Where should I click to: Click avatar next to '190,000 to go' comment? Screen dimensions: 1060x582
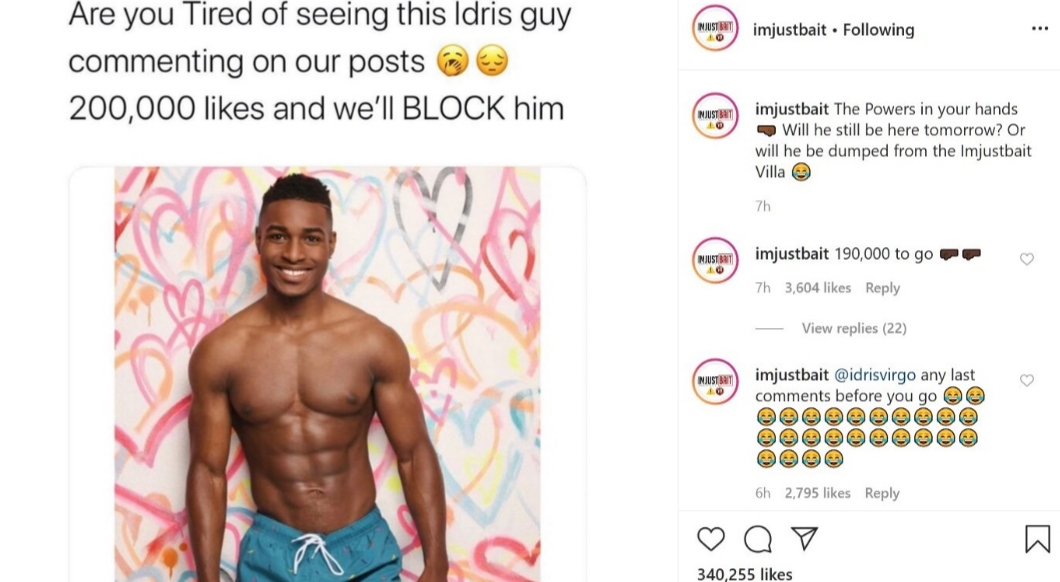715,260
